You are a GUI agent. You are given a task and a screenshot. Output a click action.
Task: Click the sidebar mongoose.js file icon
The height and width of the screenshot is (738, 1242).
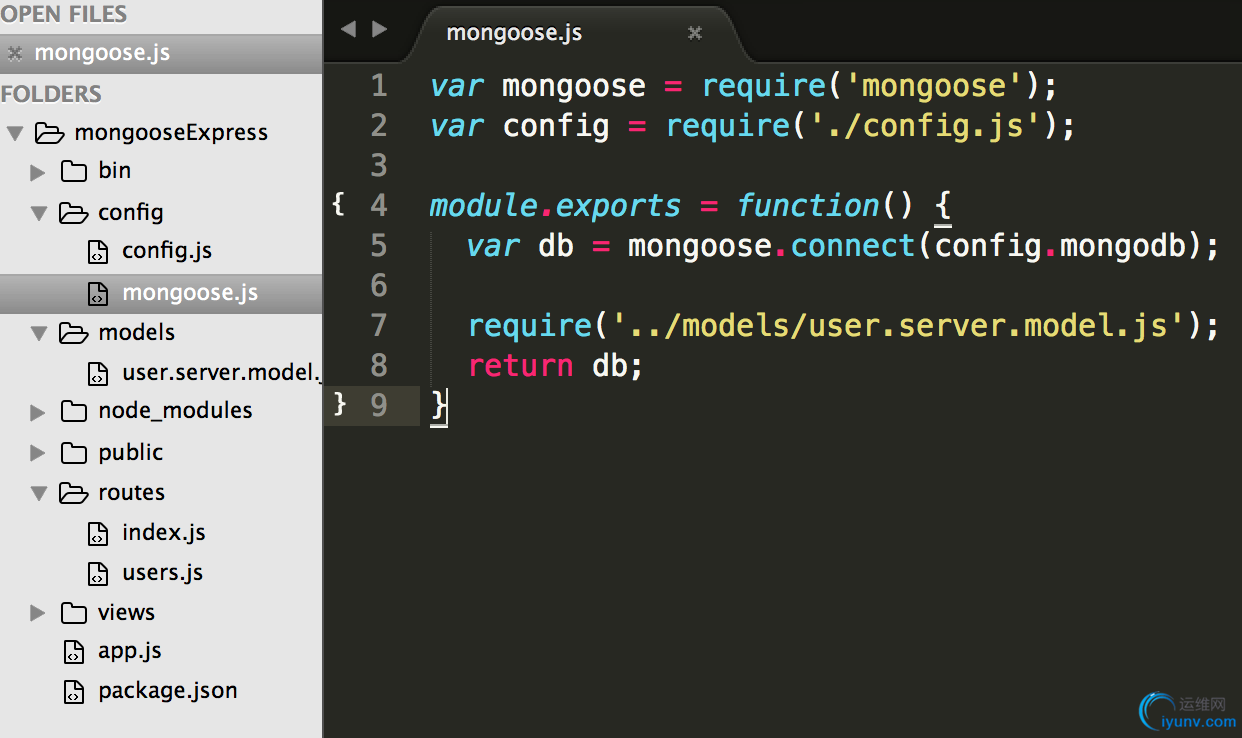[97, 294]
